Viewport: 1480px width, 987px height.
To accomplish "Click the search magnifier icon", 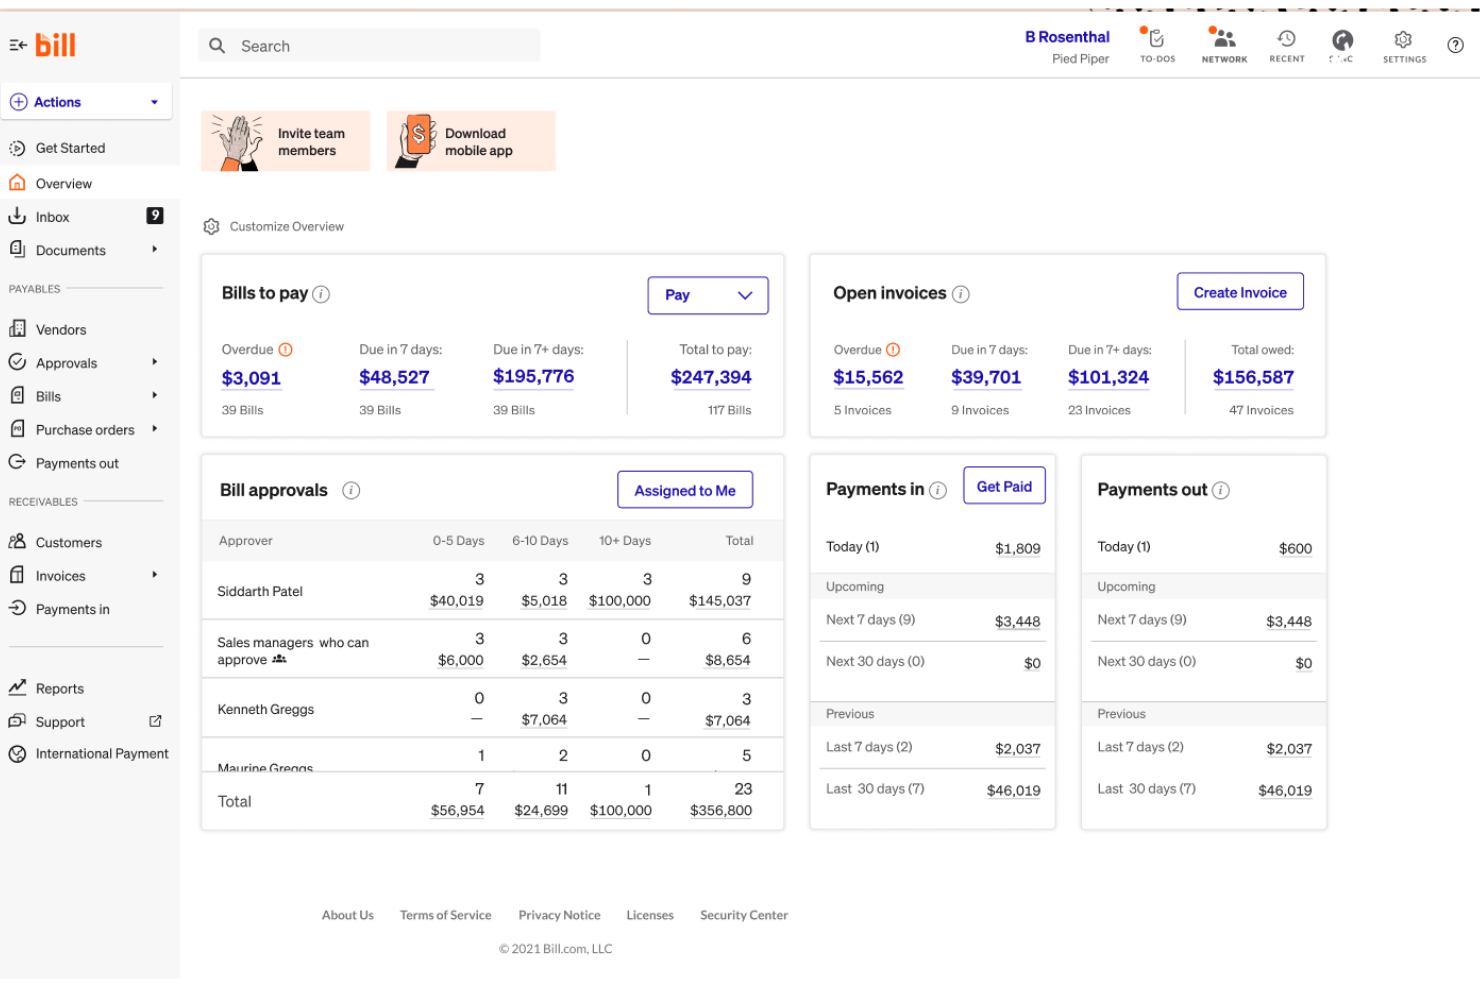I will [217, 45].
